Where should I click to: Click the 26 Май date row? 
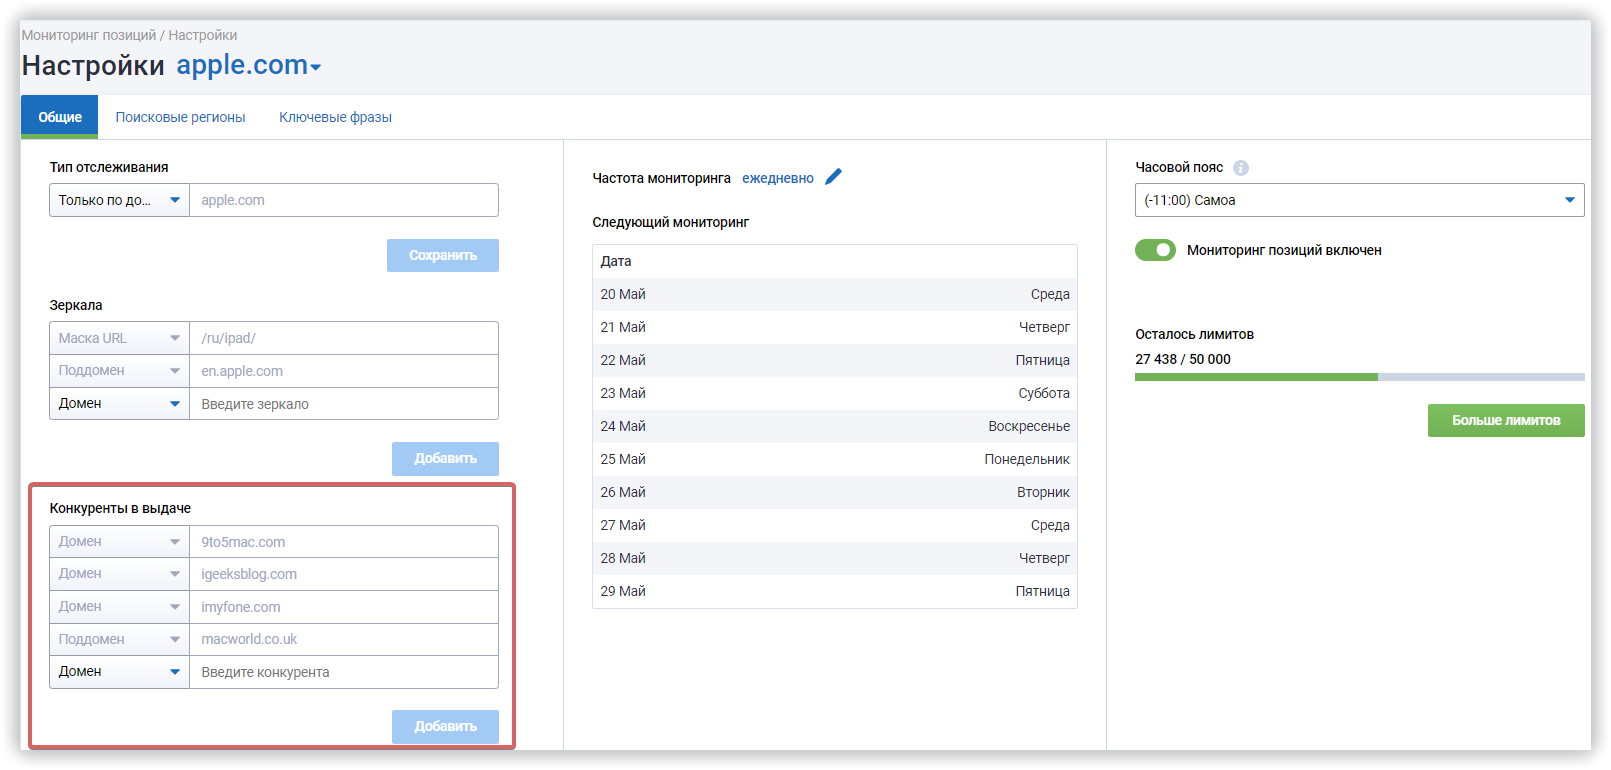pyautogui.click(x=835, y=492)
